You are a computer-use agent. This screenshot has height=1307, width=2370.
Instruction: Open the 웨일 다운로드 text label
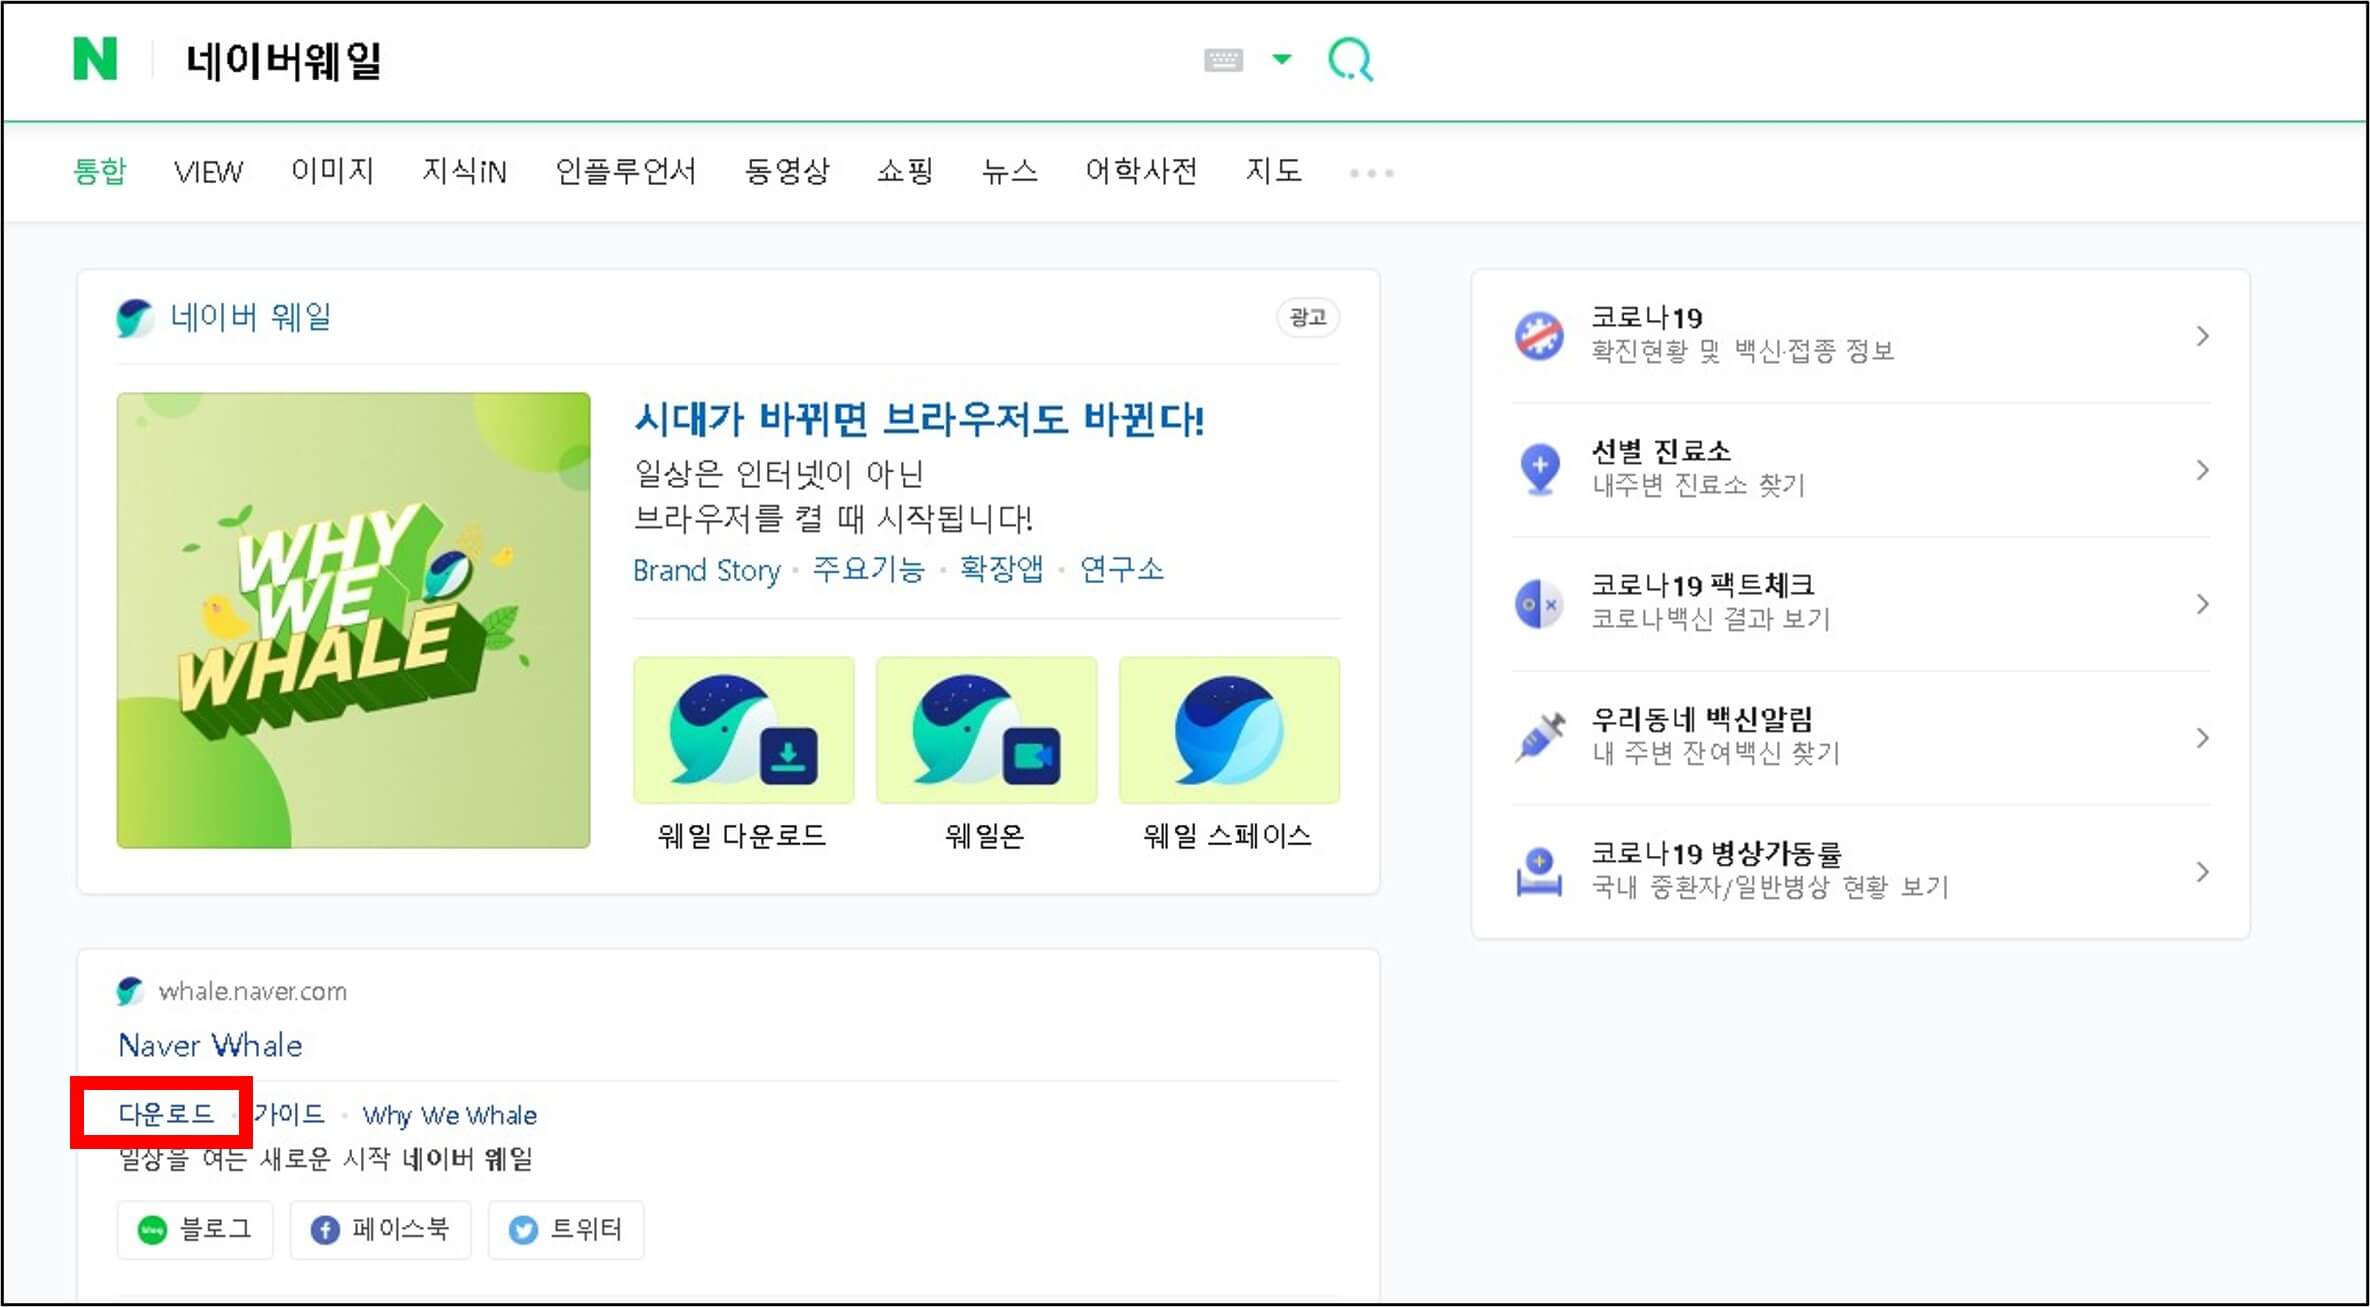coord(742,836)
